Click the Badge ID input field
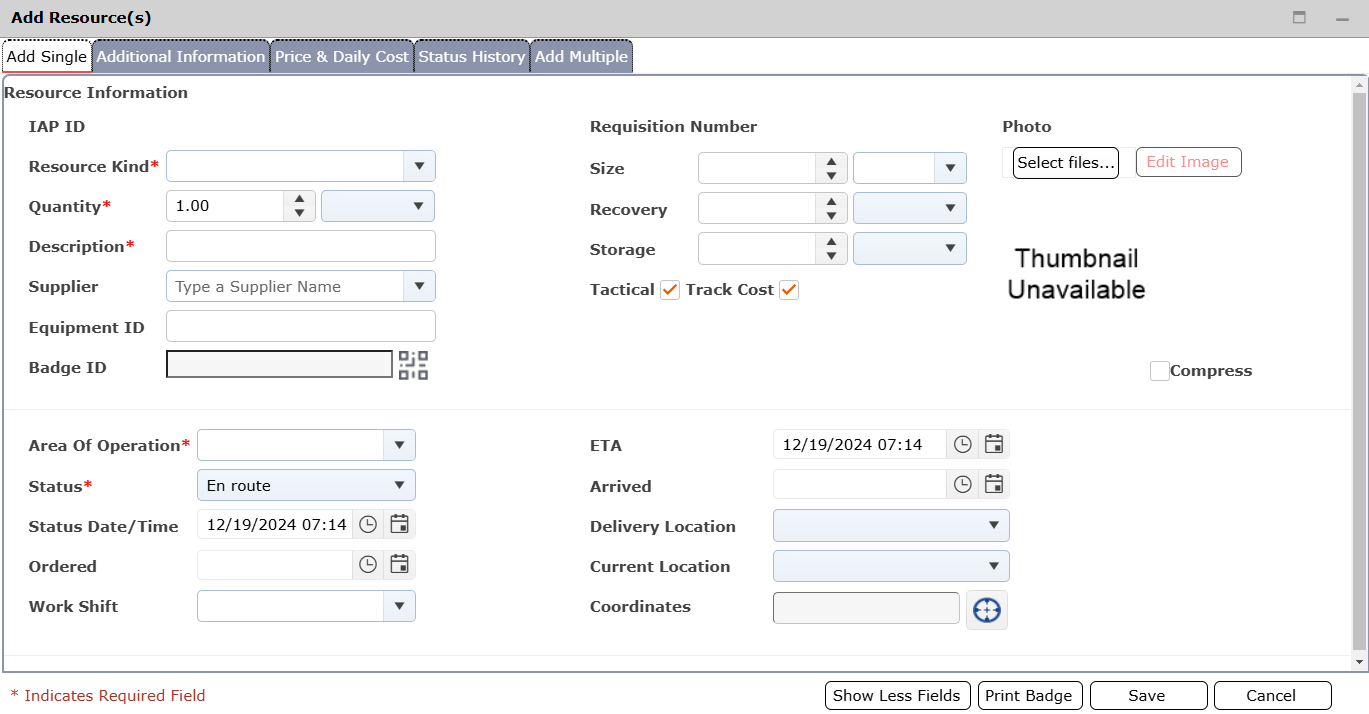1369x714 pixels. pyautogui.click(x=279, y=364)
